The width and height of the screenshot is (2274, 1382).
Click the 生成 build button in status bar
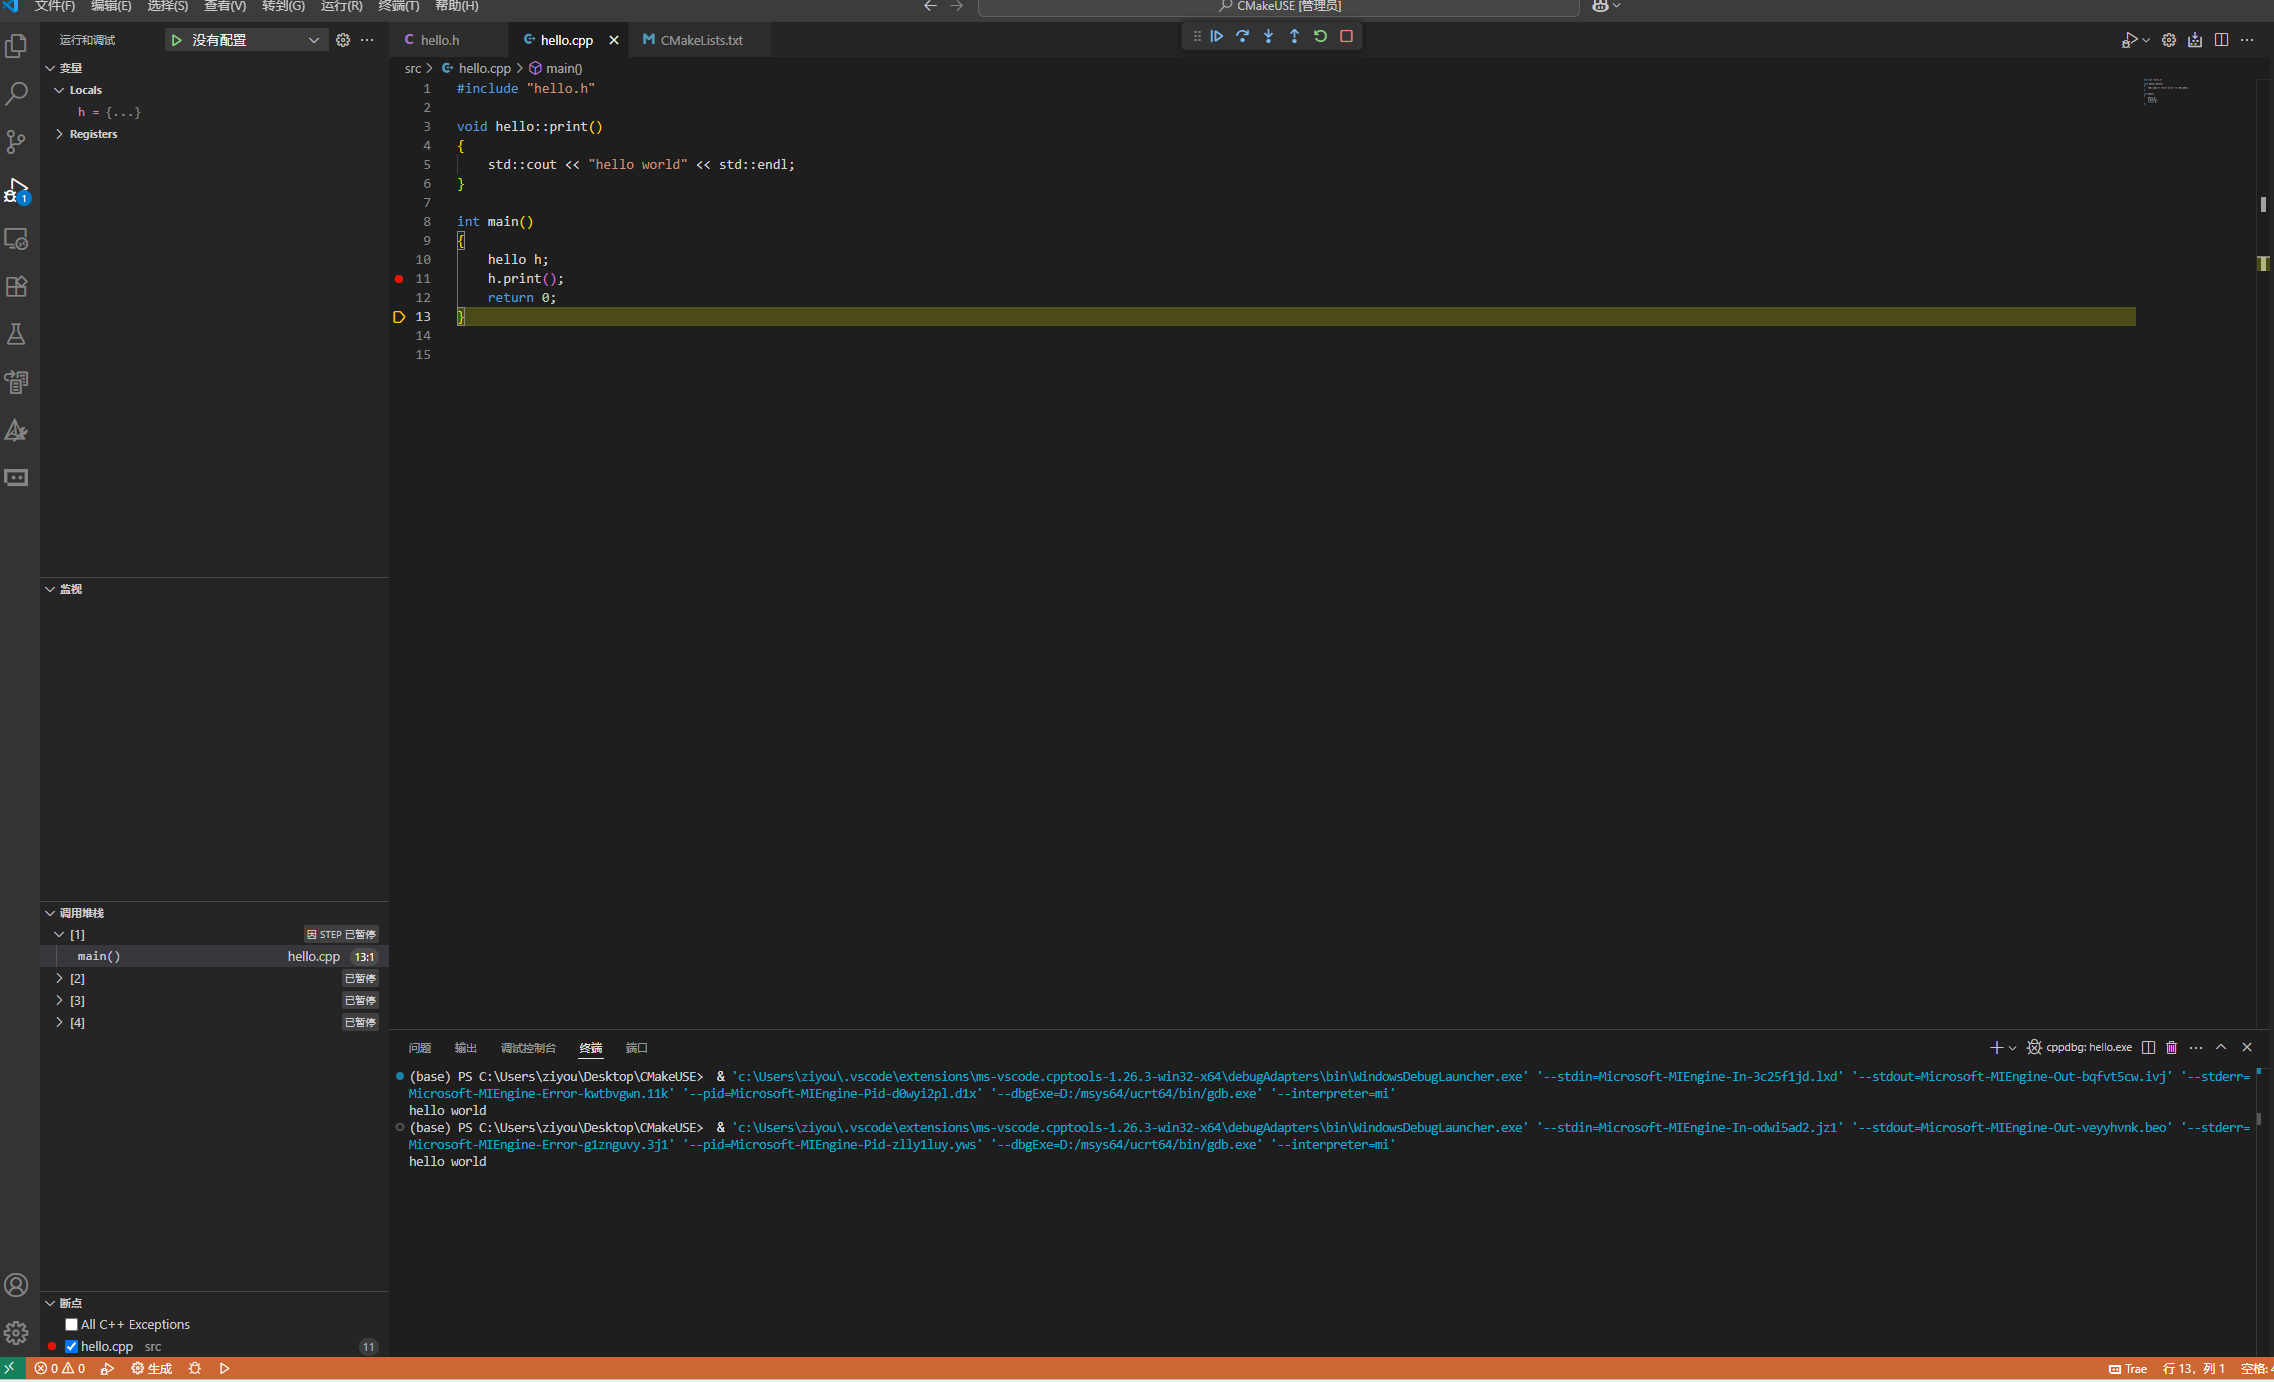(x=152, y=1368)
